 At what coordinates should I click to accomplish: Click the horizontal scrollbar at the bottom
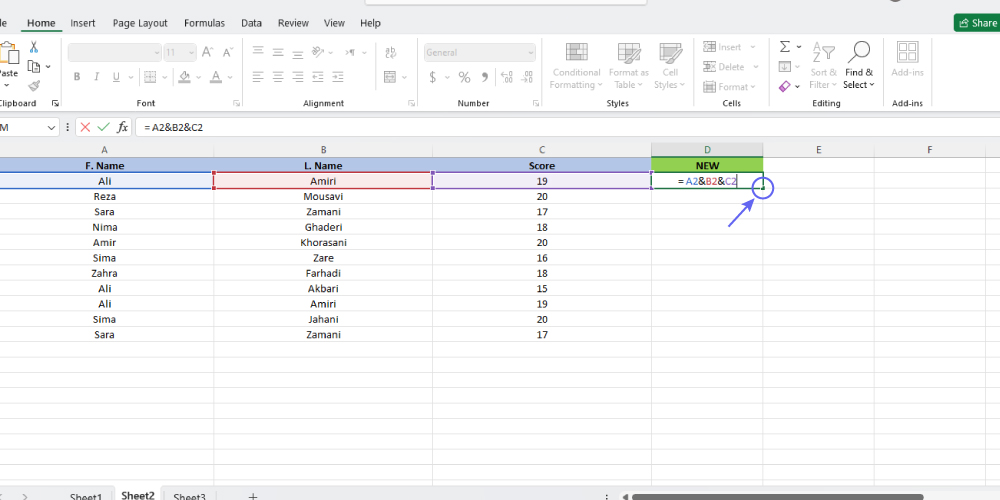tap(780, 496)
